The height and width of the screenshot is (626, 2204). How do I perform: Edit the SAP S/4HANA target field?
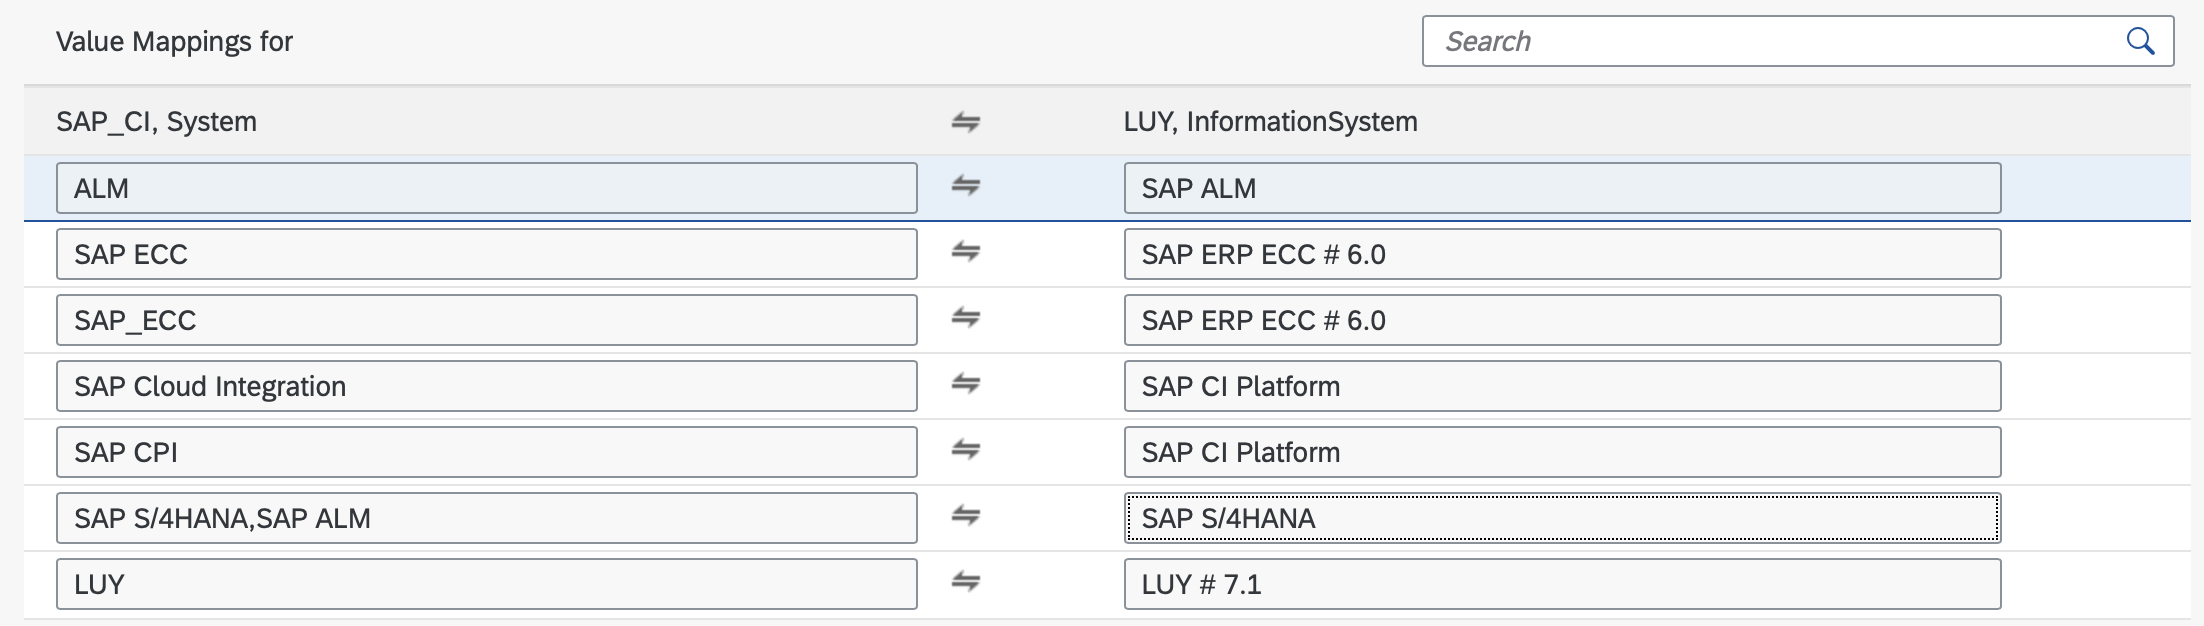coord(1562,518)
